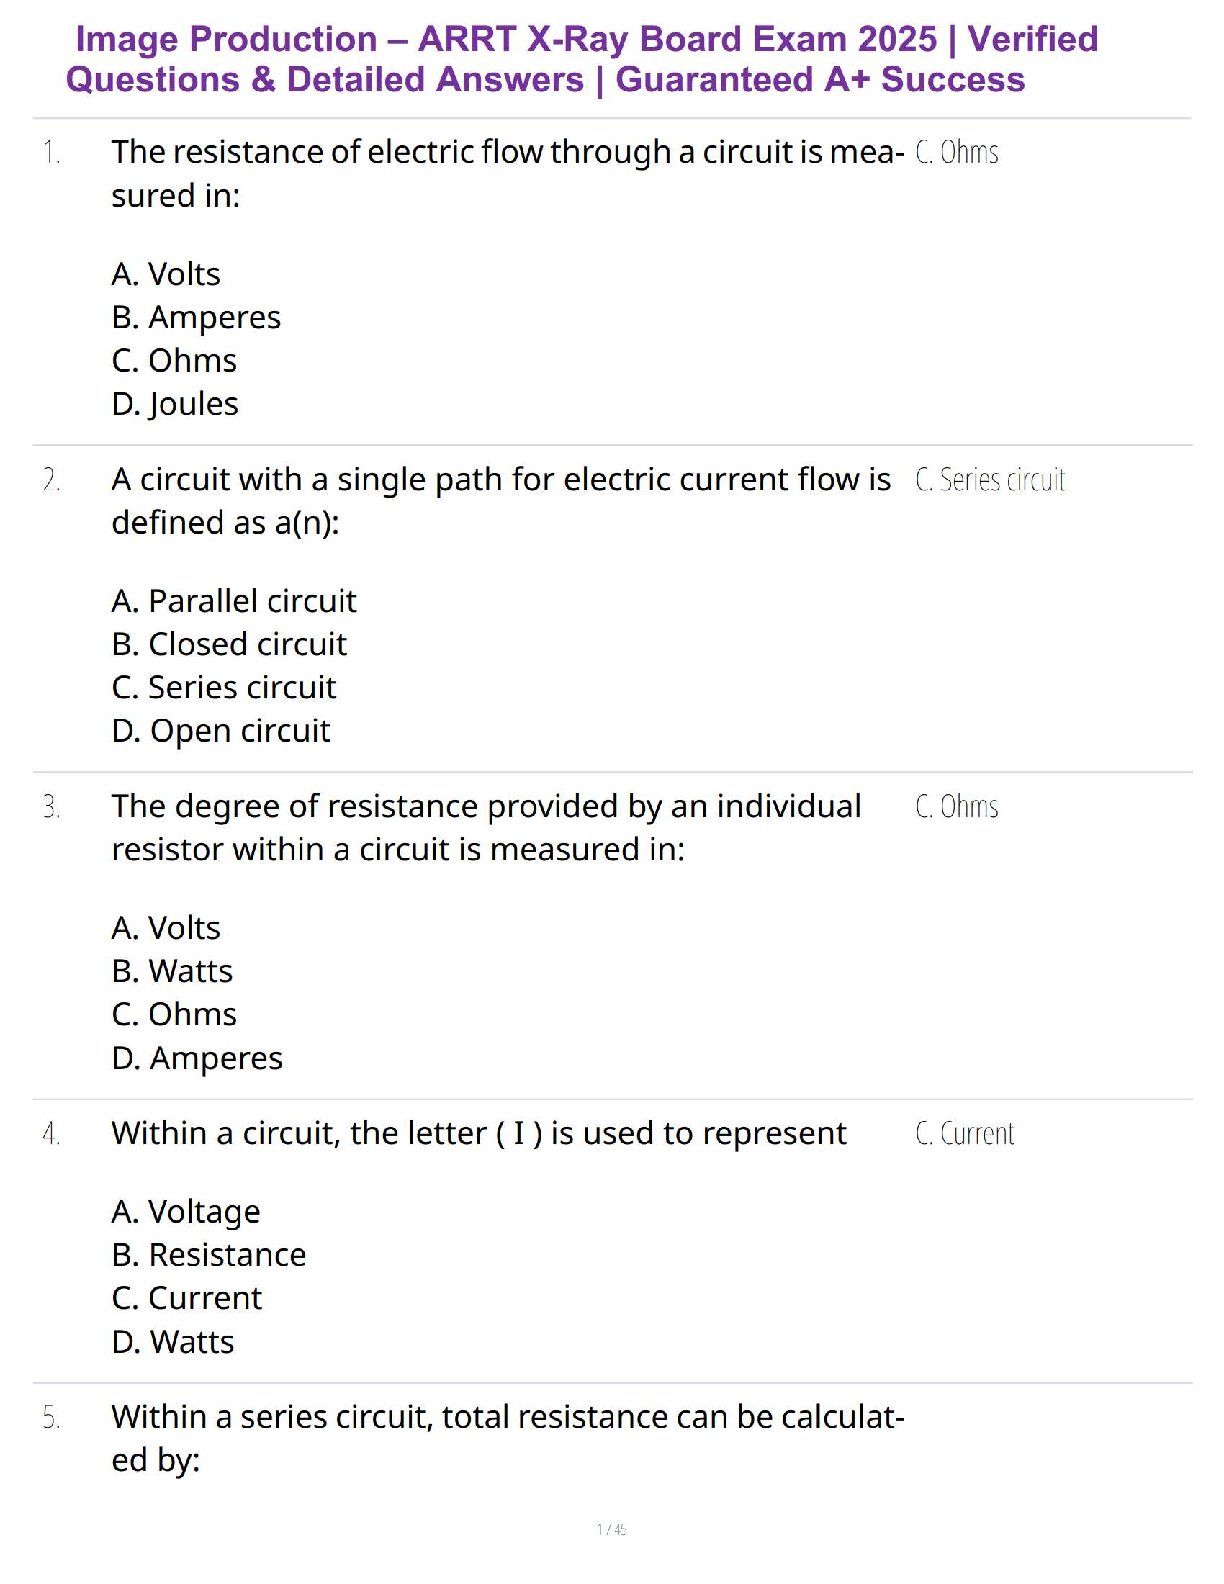Click the question number 3 label
This screenshot has height=1584, width=1224.
(51, 806)
